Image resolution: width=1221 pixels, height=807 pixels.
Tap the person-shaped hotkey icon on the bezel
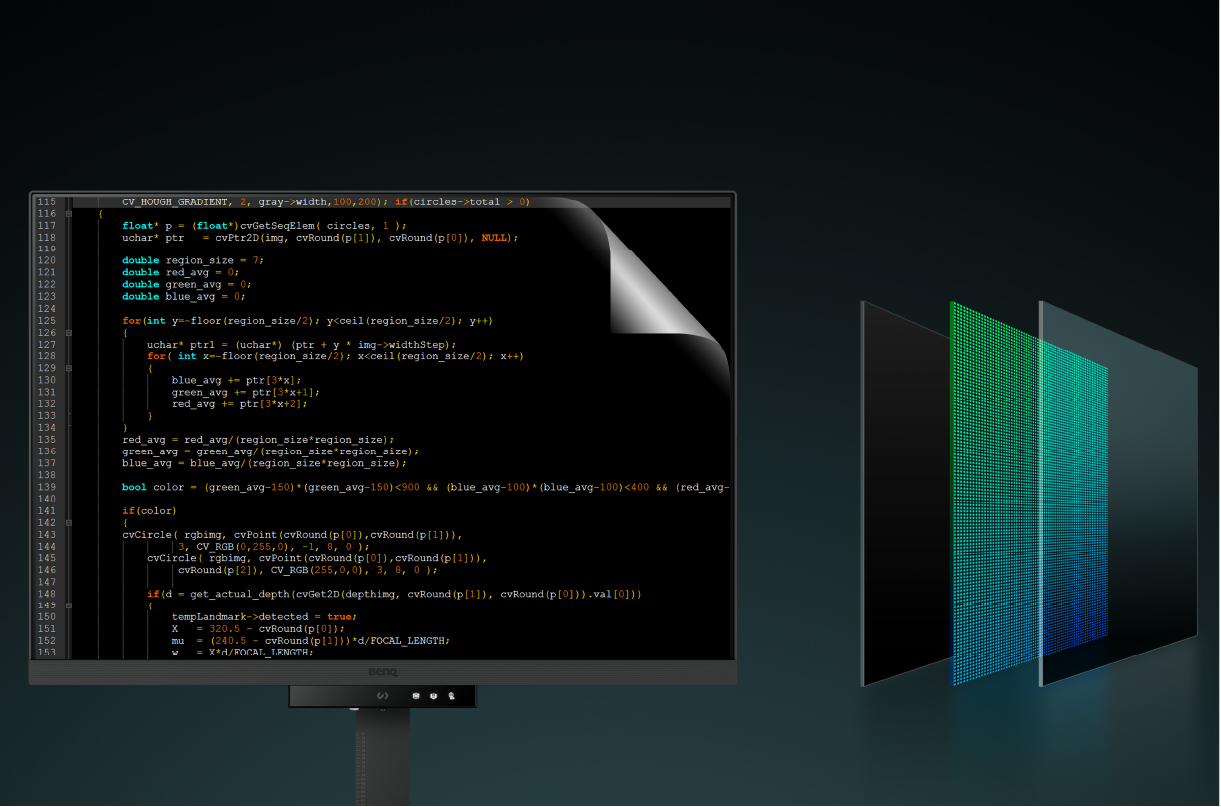coord(452,696)
